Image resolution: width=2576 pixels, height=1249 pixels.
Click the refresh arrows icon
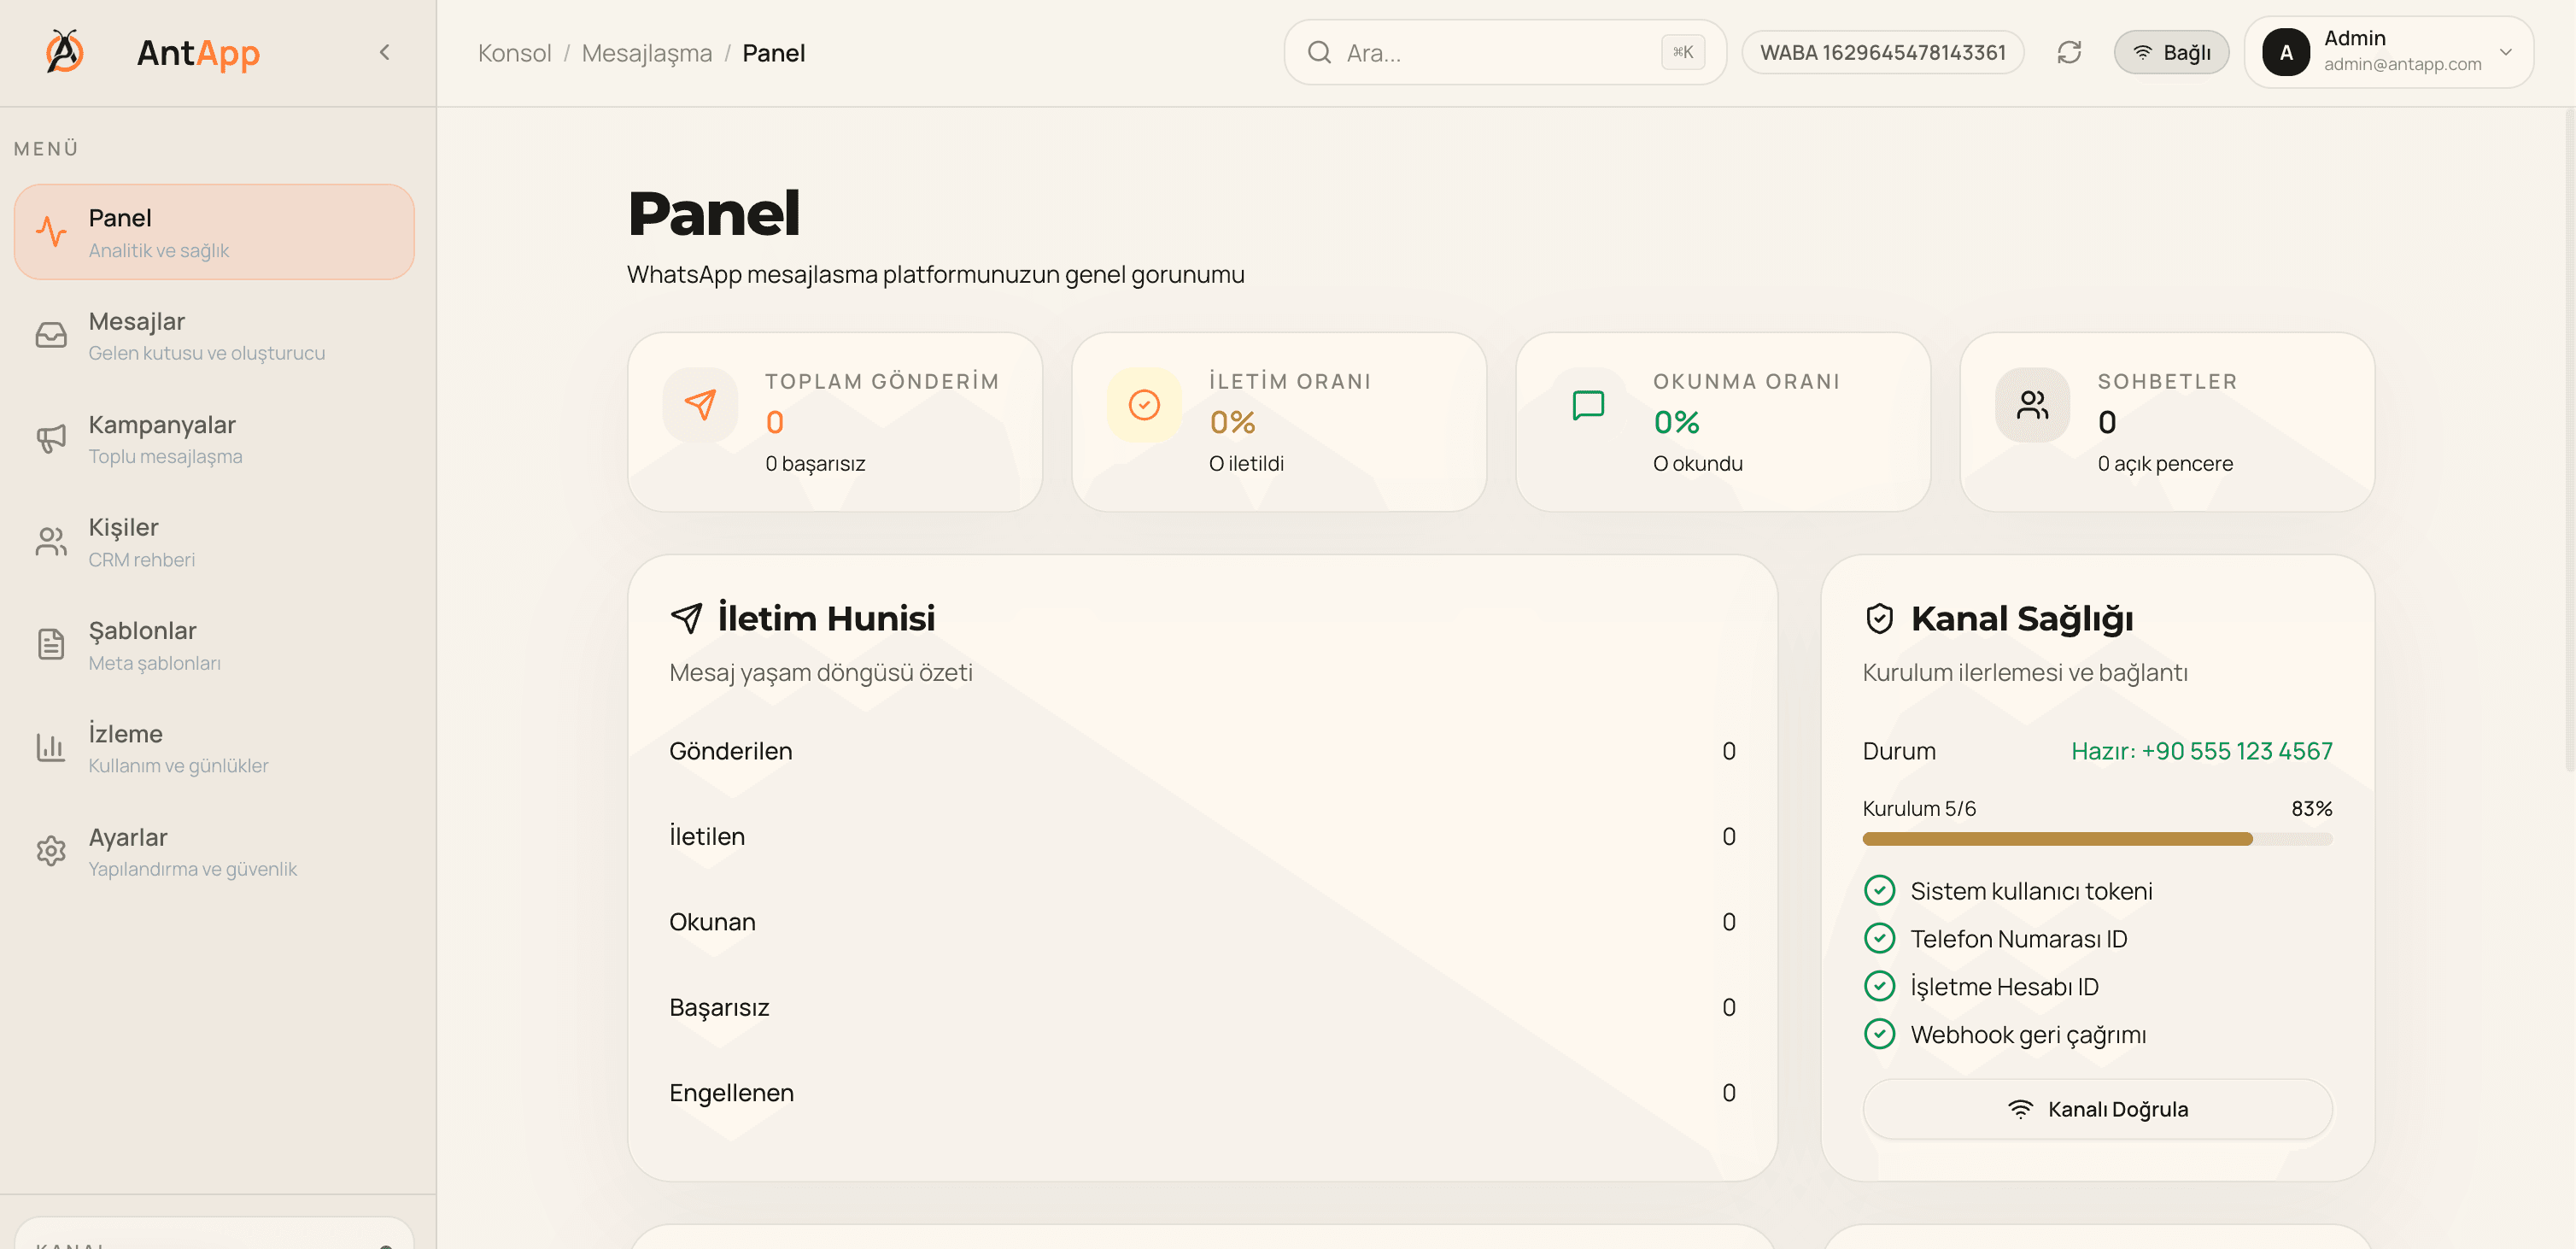point(2069,52)
